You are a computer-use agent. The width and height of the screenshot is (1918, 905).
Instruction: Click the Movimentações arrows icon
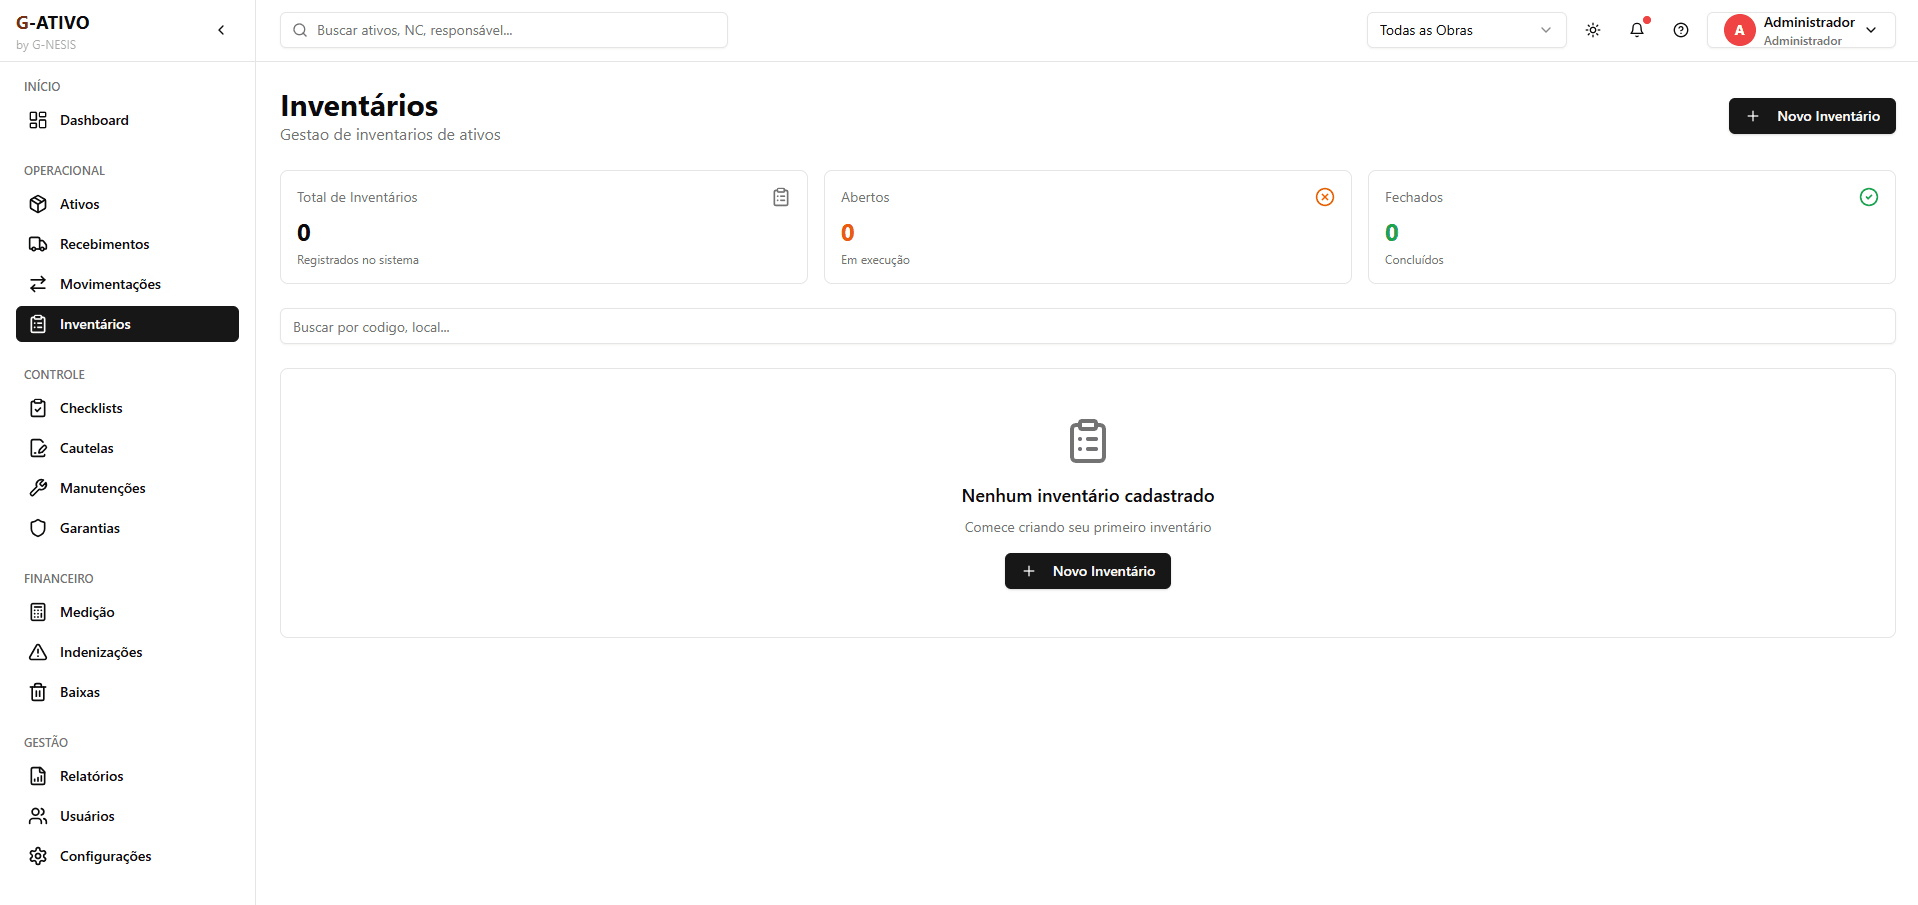pos(38,284)
